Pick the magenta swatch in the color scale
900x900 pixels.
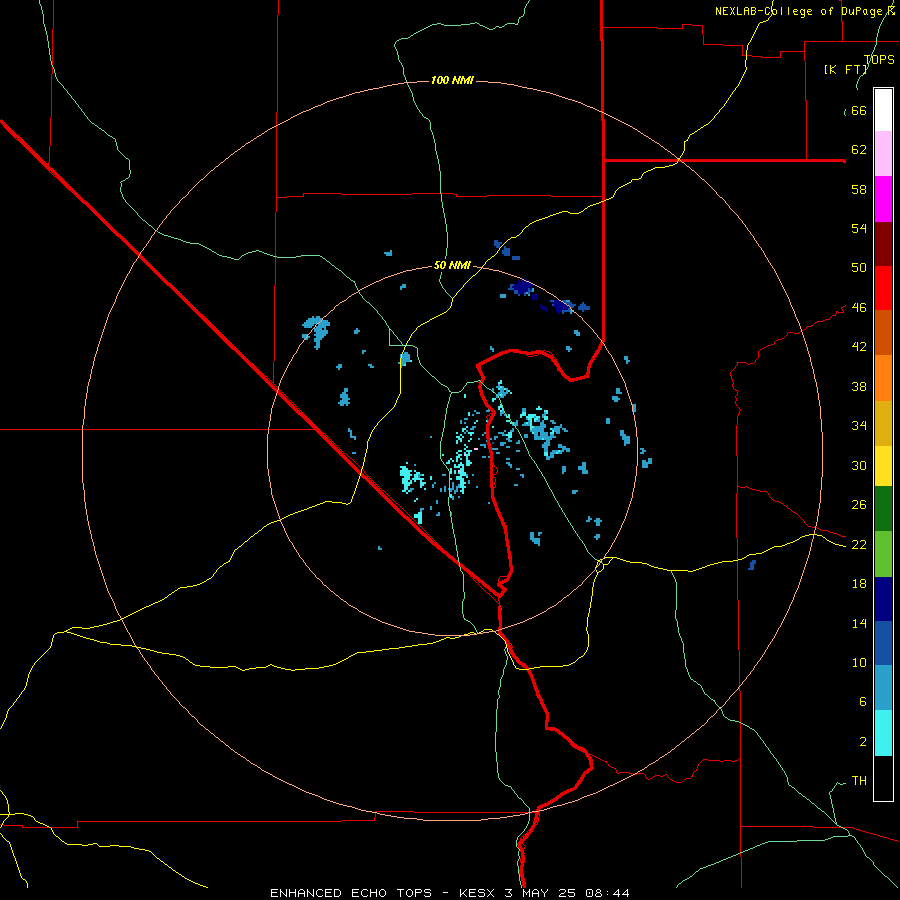tap(883, 199)
